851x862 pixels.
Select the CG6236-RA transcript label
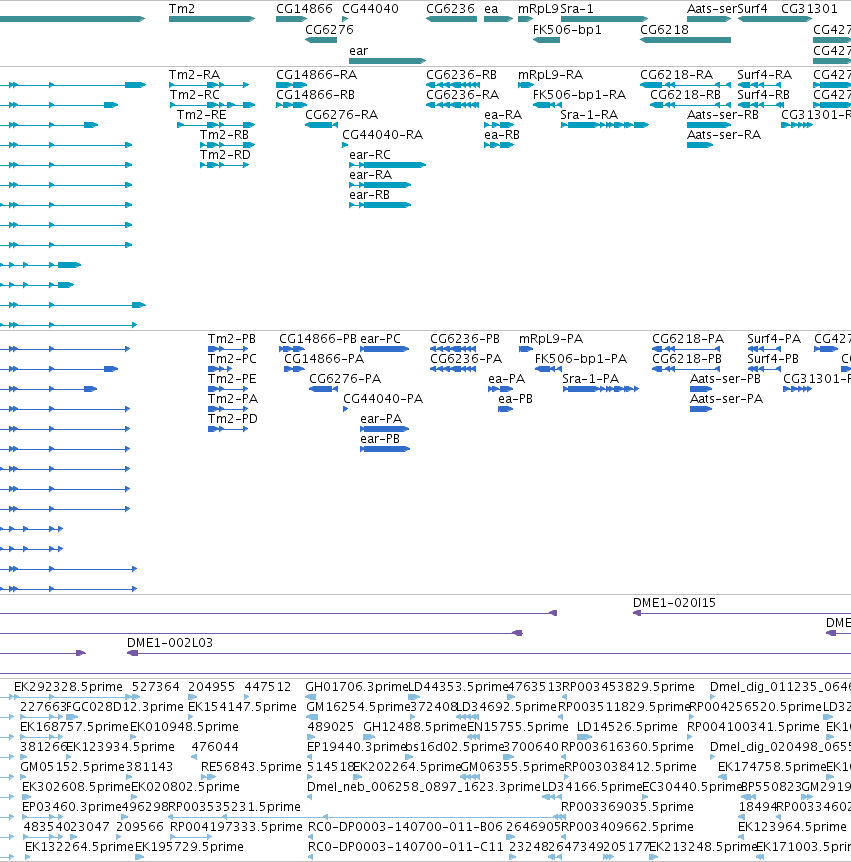(x=462, y=95)
